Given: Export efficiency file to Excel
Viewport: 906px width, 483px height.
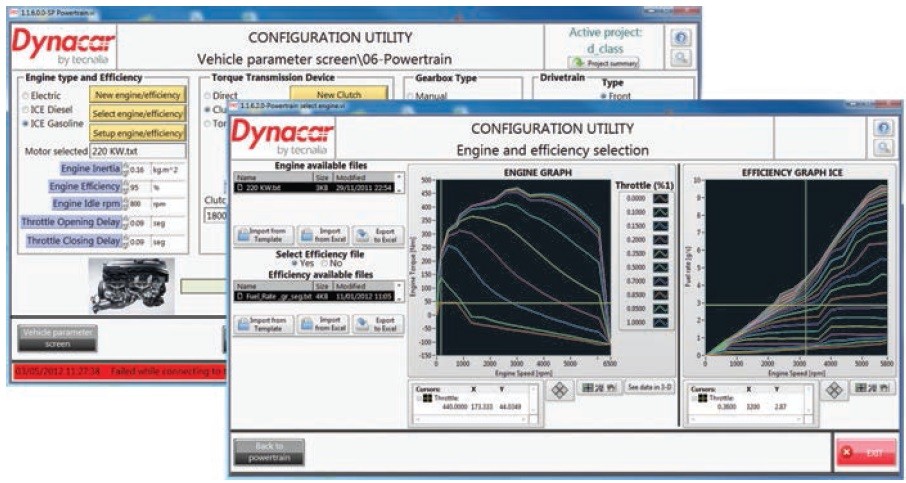Looking at the screenshot, I should click(x=378, y=324).
